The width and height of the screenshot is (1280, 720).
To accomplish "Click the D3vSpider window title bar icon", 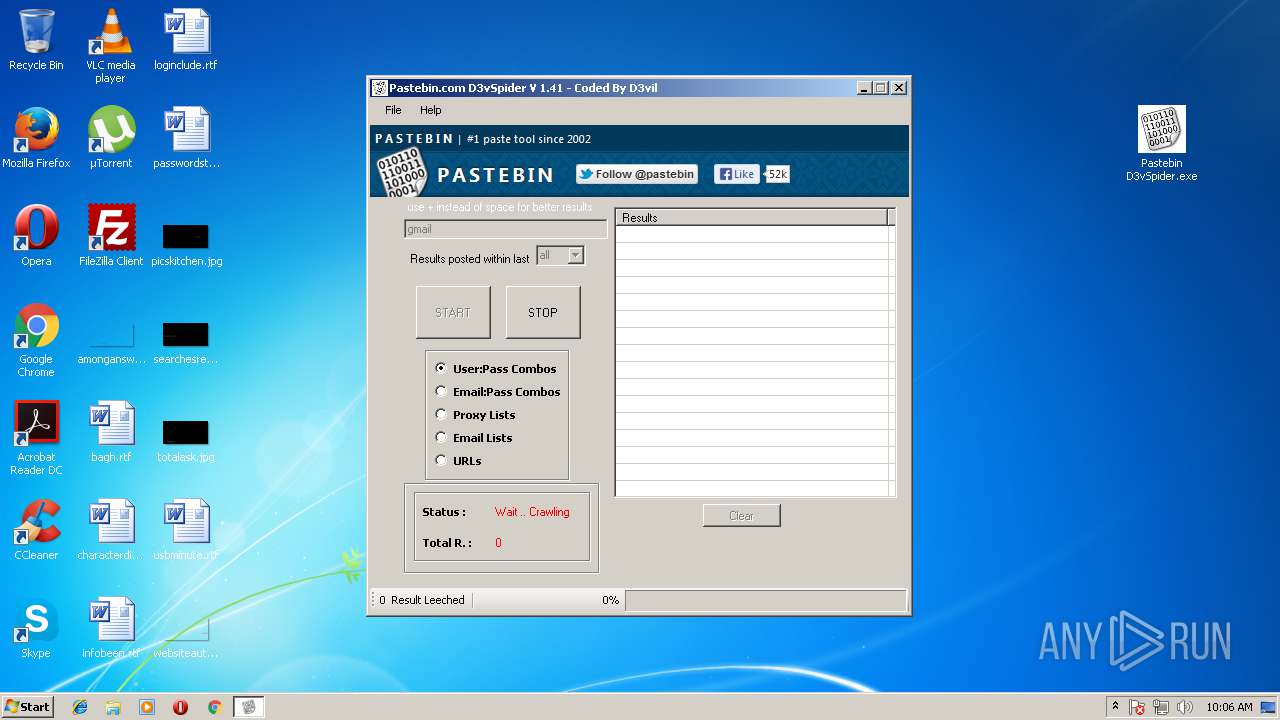I will 379,88.
